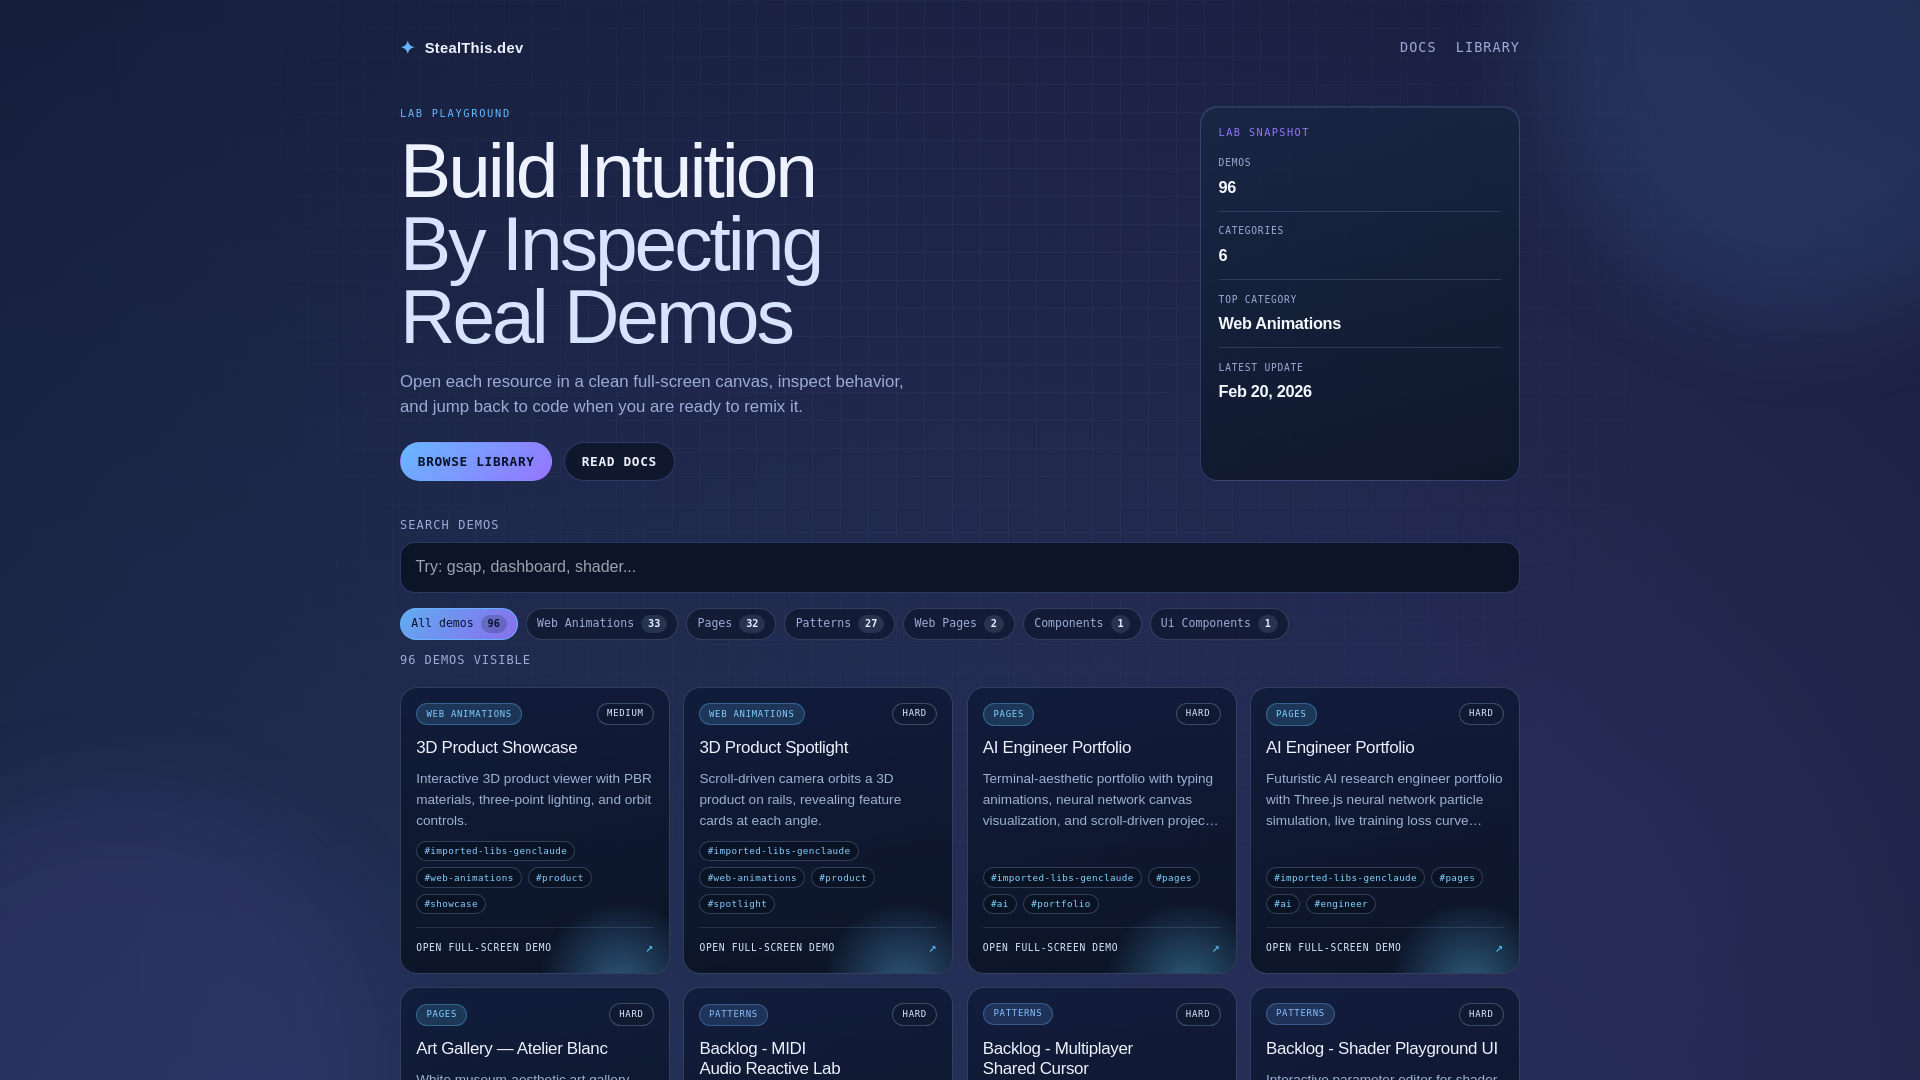Click Art Gallery — Atelier Blanc card title
The height and width of the screenshot is (1080, 1920).
511,1049
